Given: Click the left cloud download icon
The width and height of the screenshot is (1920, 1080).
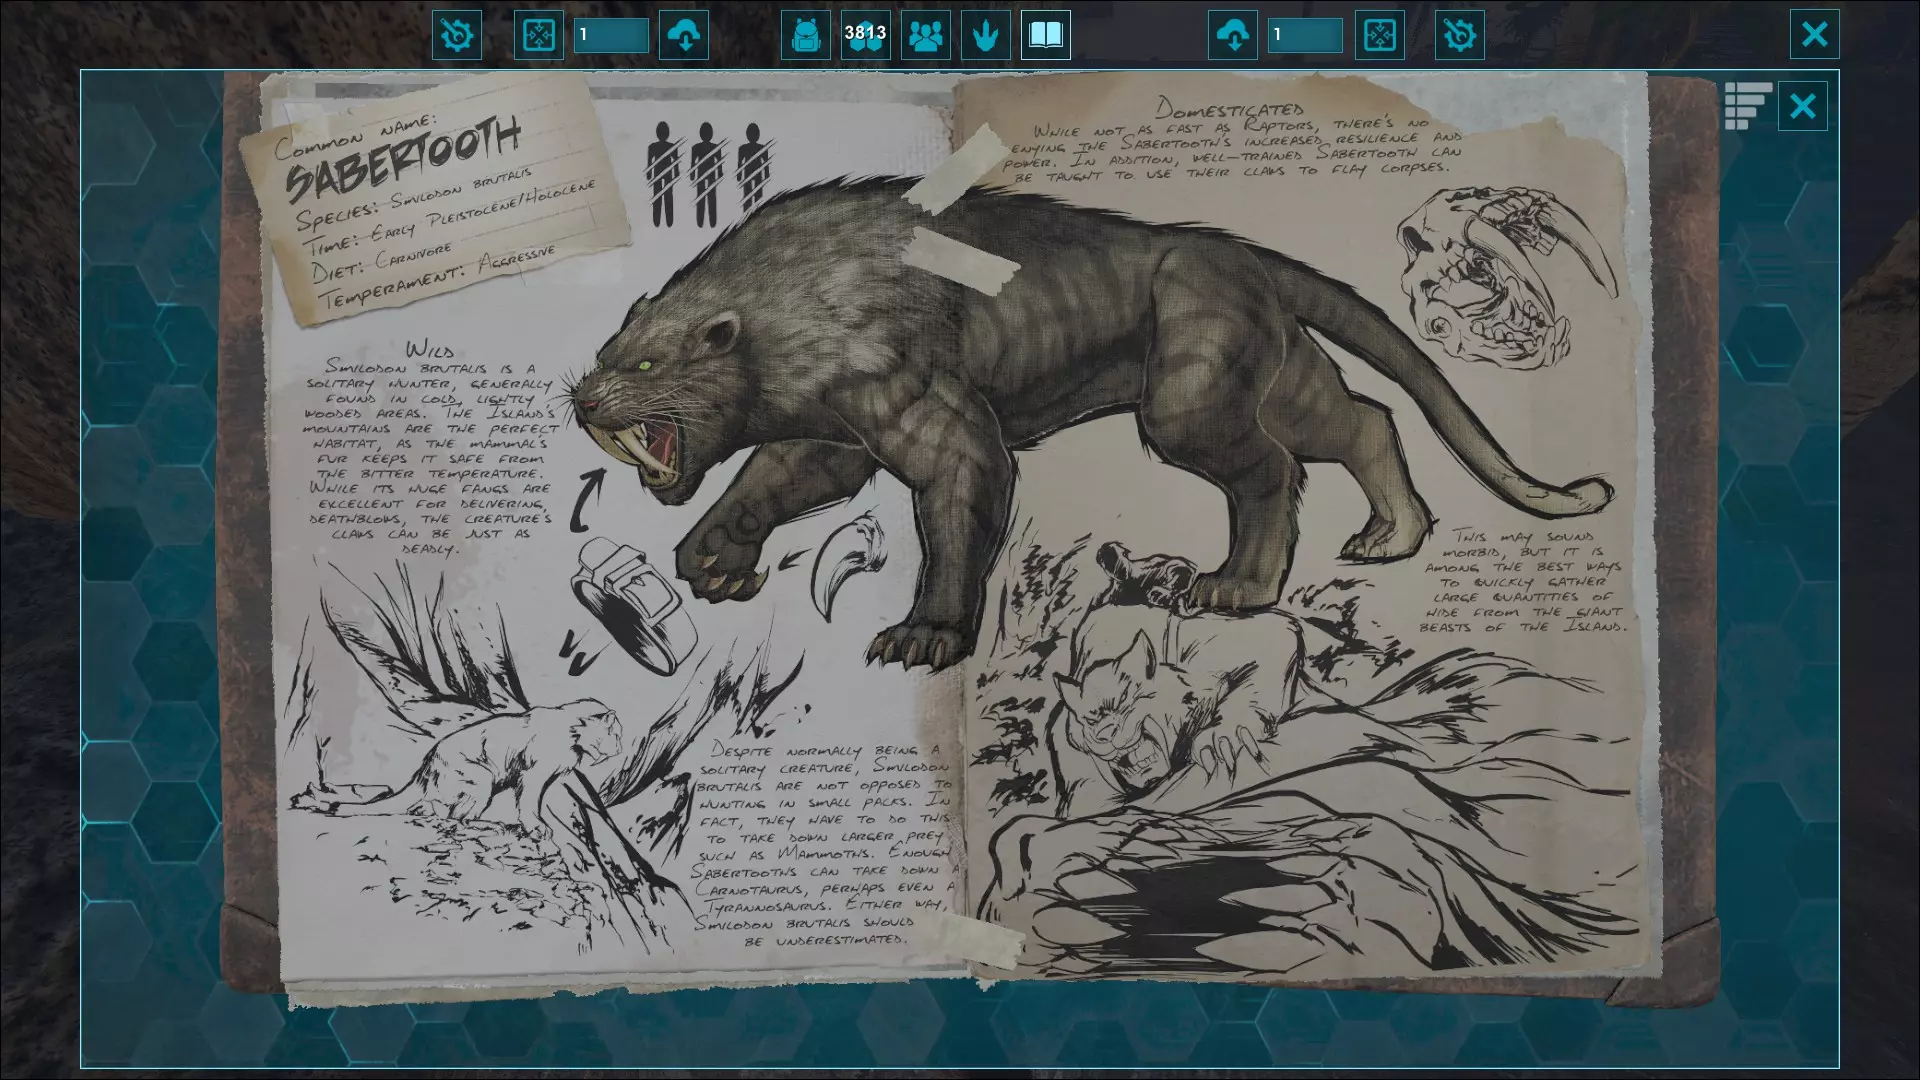Looking at the screenshot, I should [684, 35].
